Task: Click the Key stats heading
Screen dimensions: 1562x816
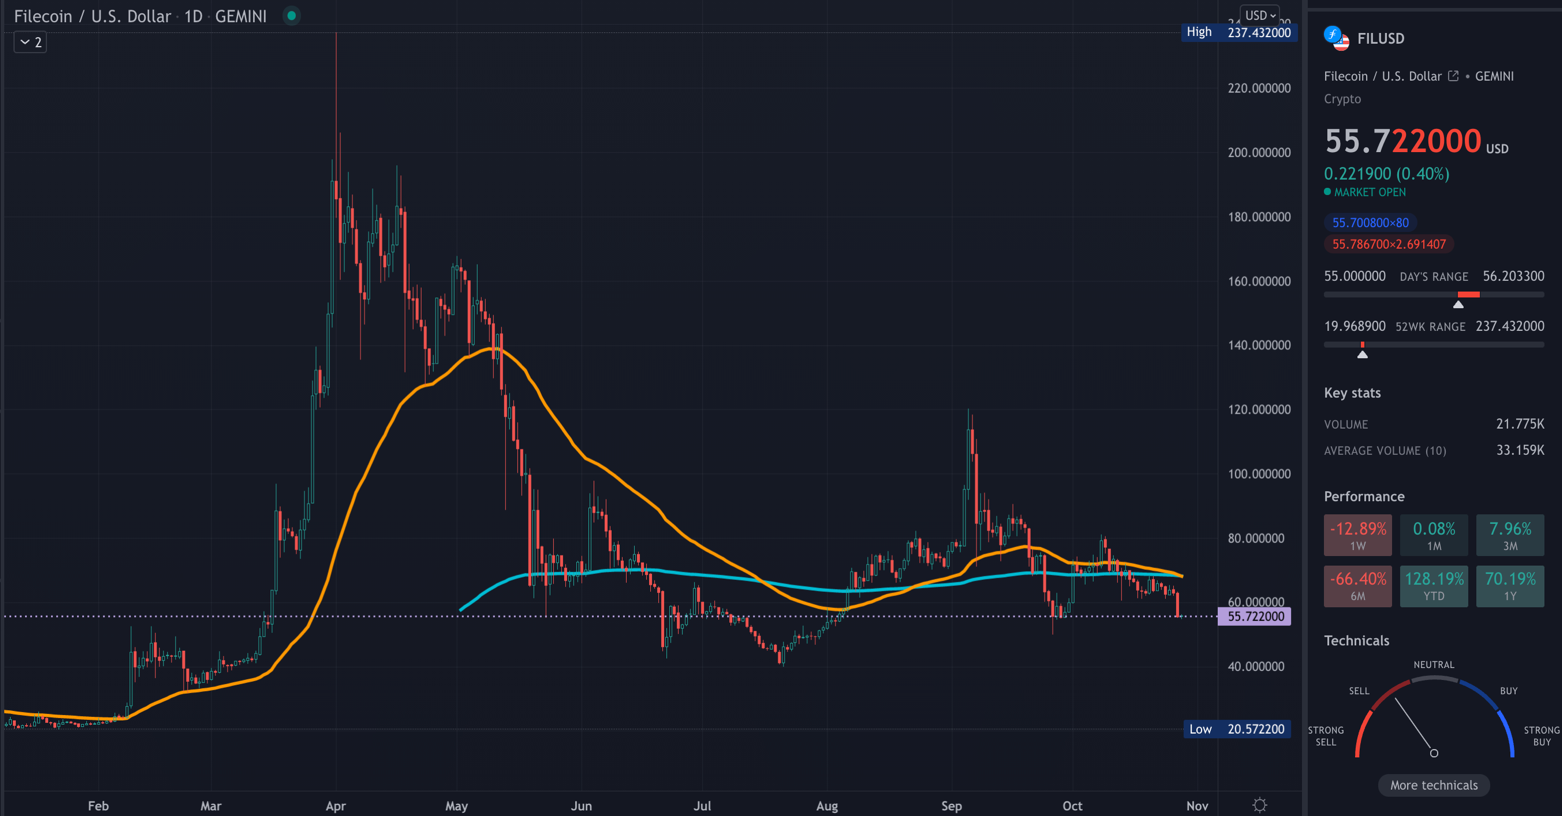Action: [x=1352, y=393]
